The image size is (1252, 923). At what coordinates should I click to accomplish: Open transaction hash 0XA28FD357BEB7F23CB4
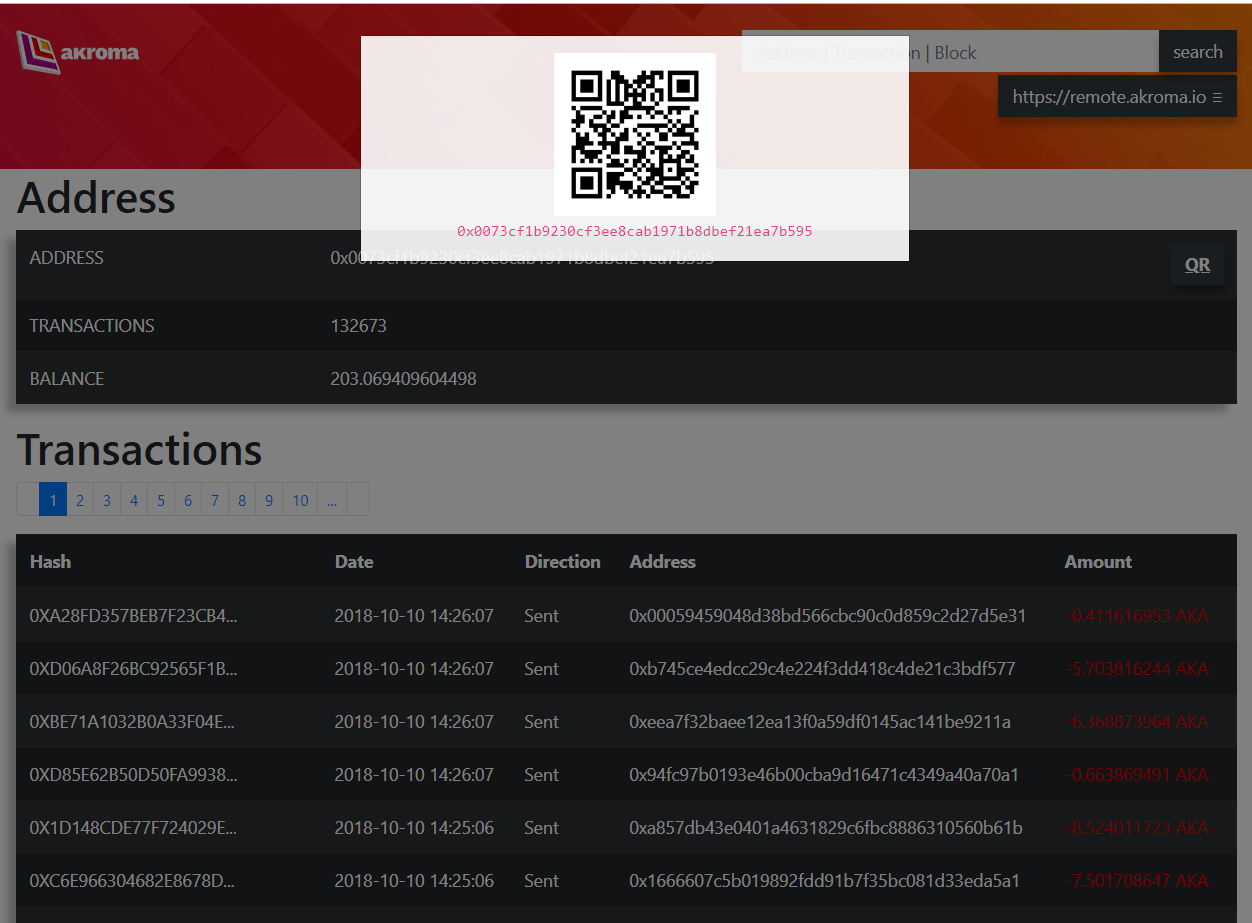(133, 616)
